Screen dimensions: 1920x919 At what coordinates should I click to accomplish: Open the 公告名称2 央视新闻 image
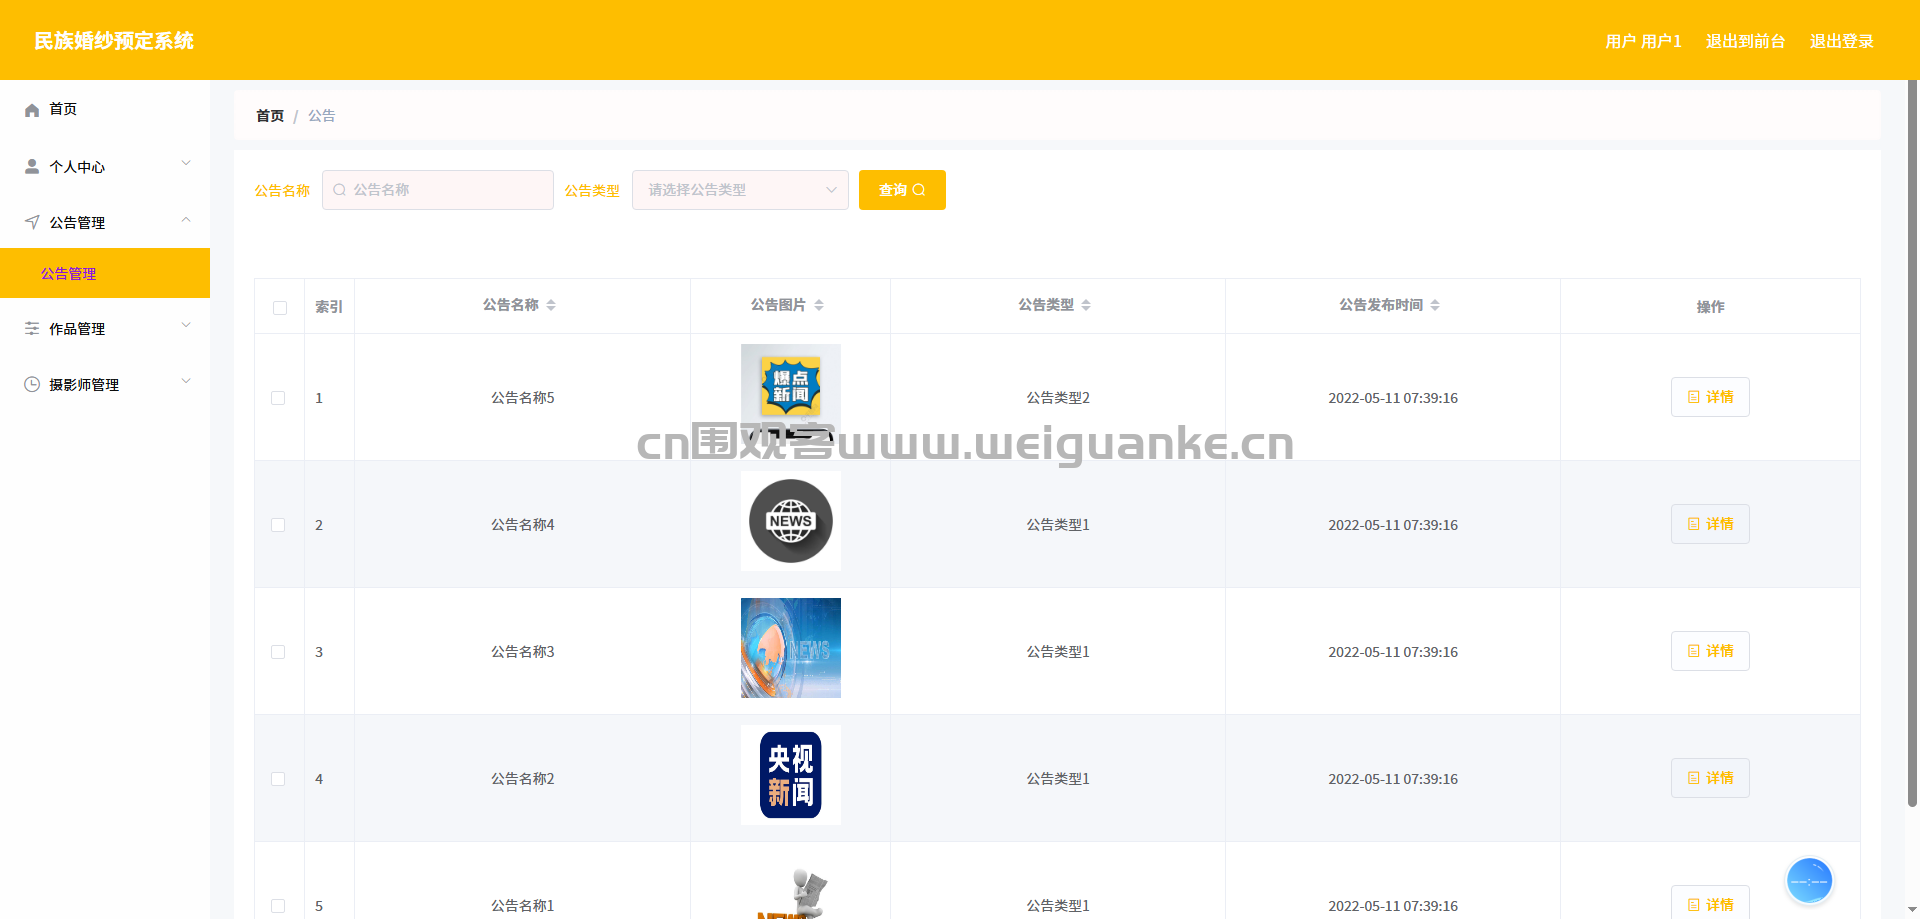click(x=791, y=775)
